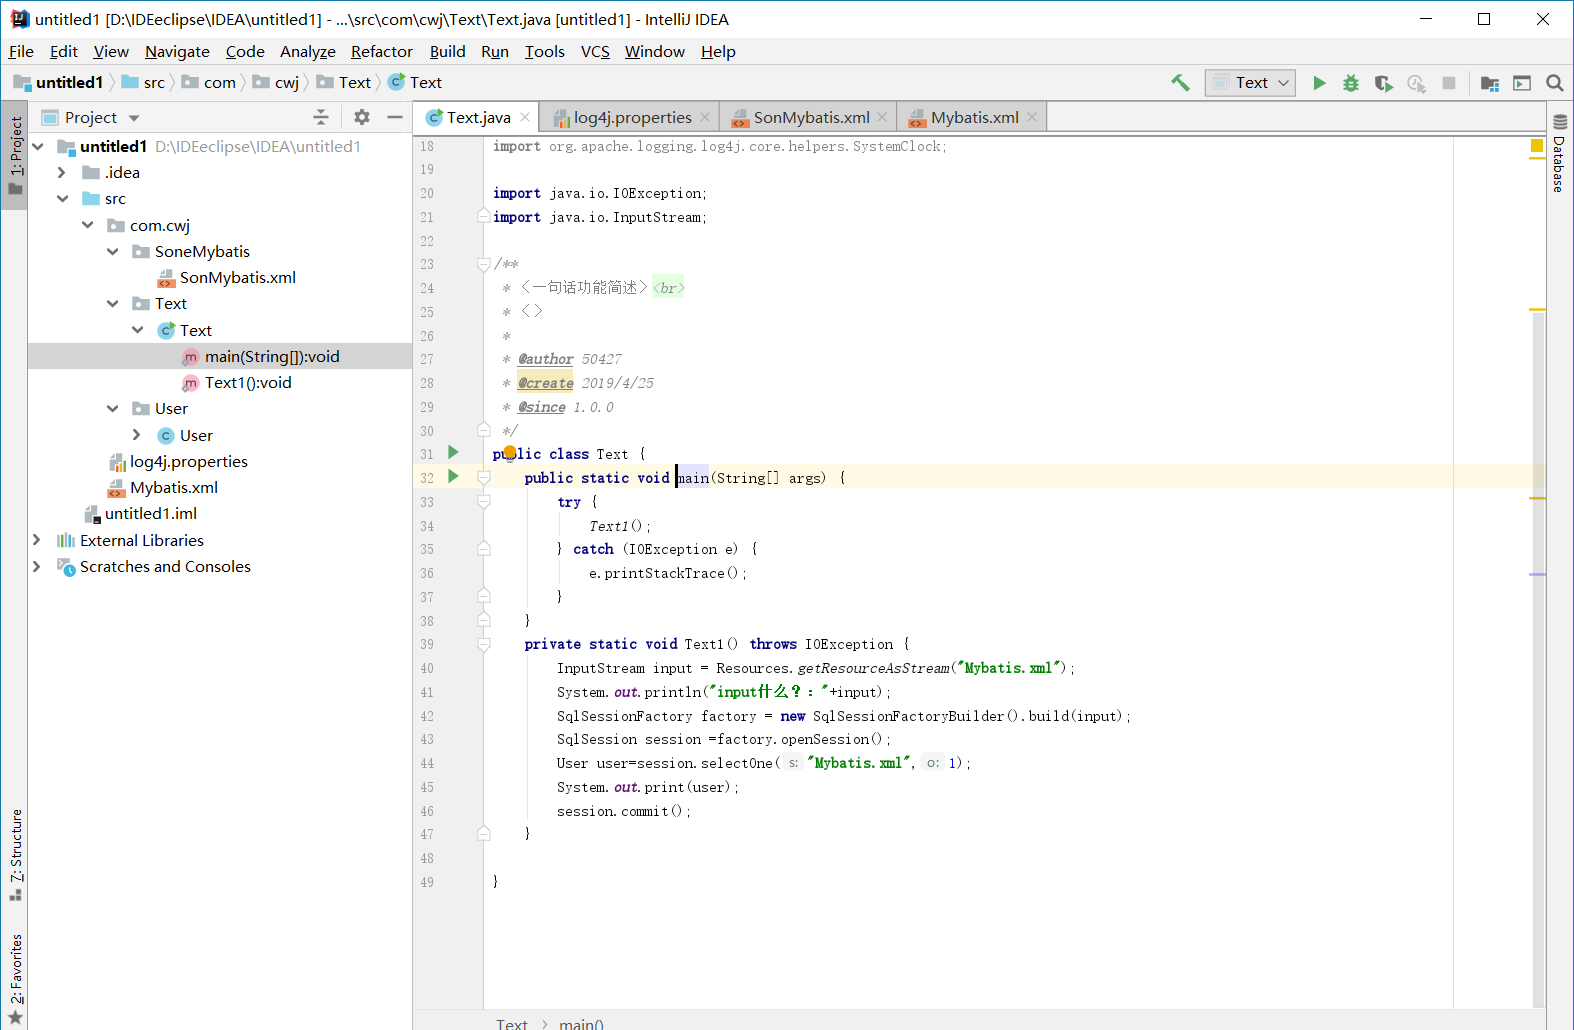Collapse the untitled1 root node
Viewport: 1574px width, 1030px height.
(x=38, y=146)
